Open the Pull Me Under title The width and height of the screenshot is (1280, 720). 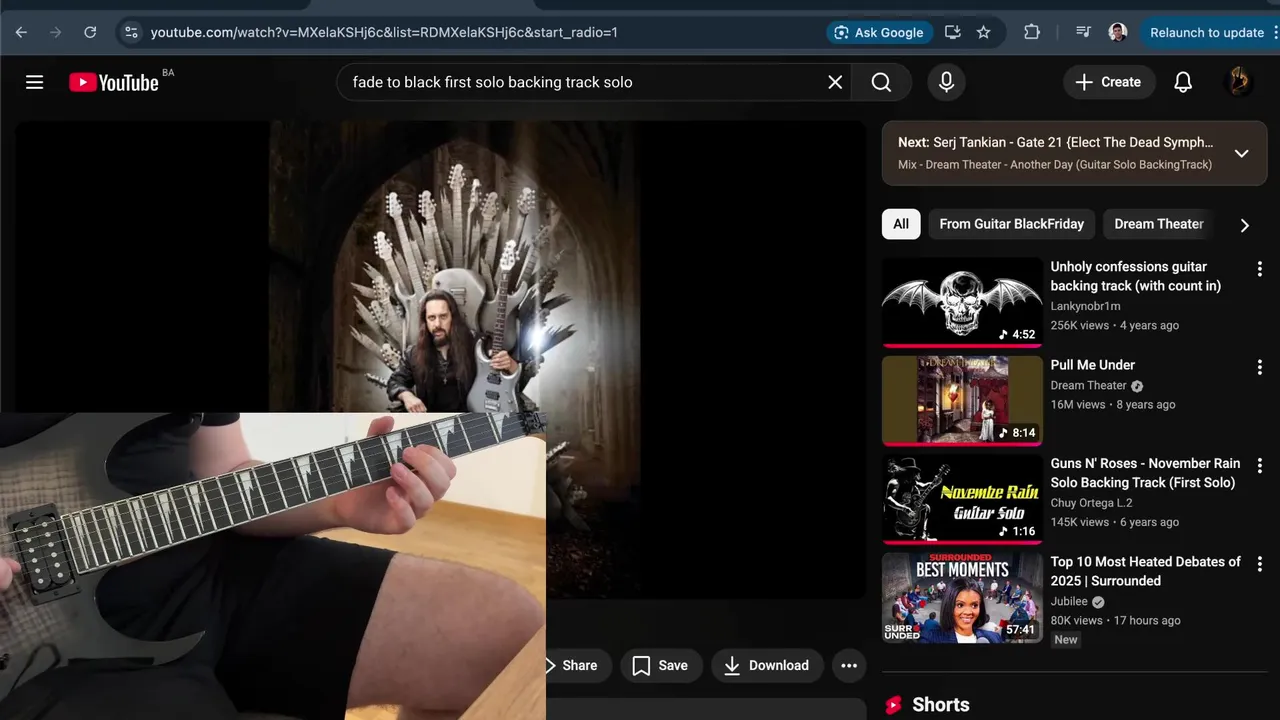point(1092,365)
